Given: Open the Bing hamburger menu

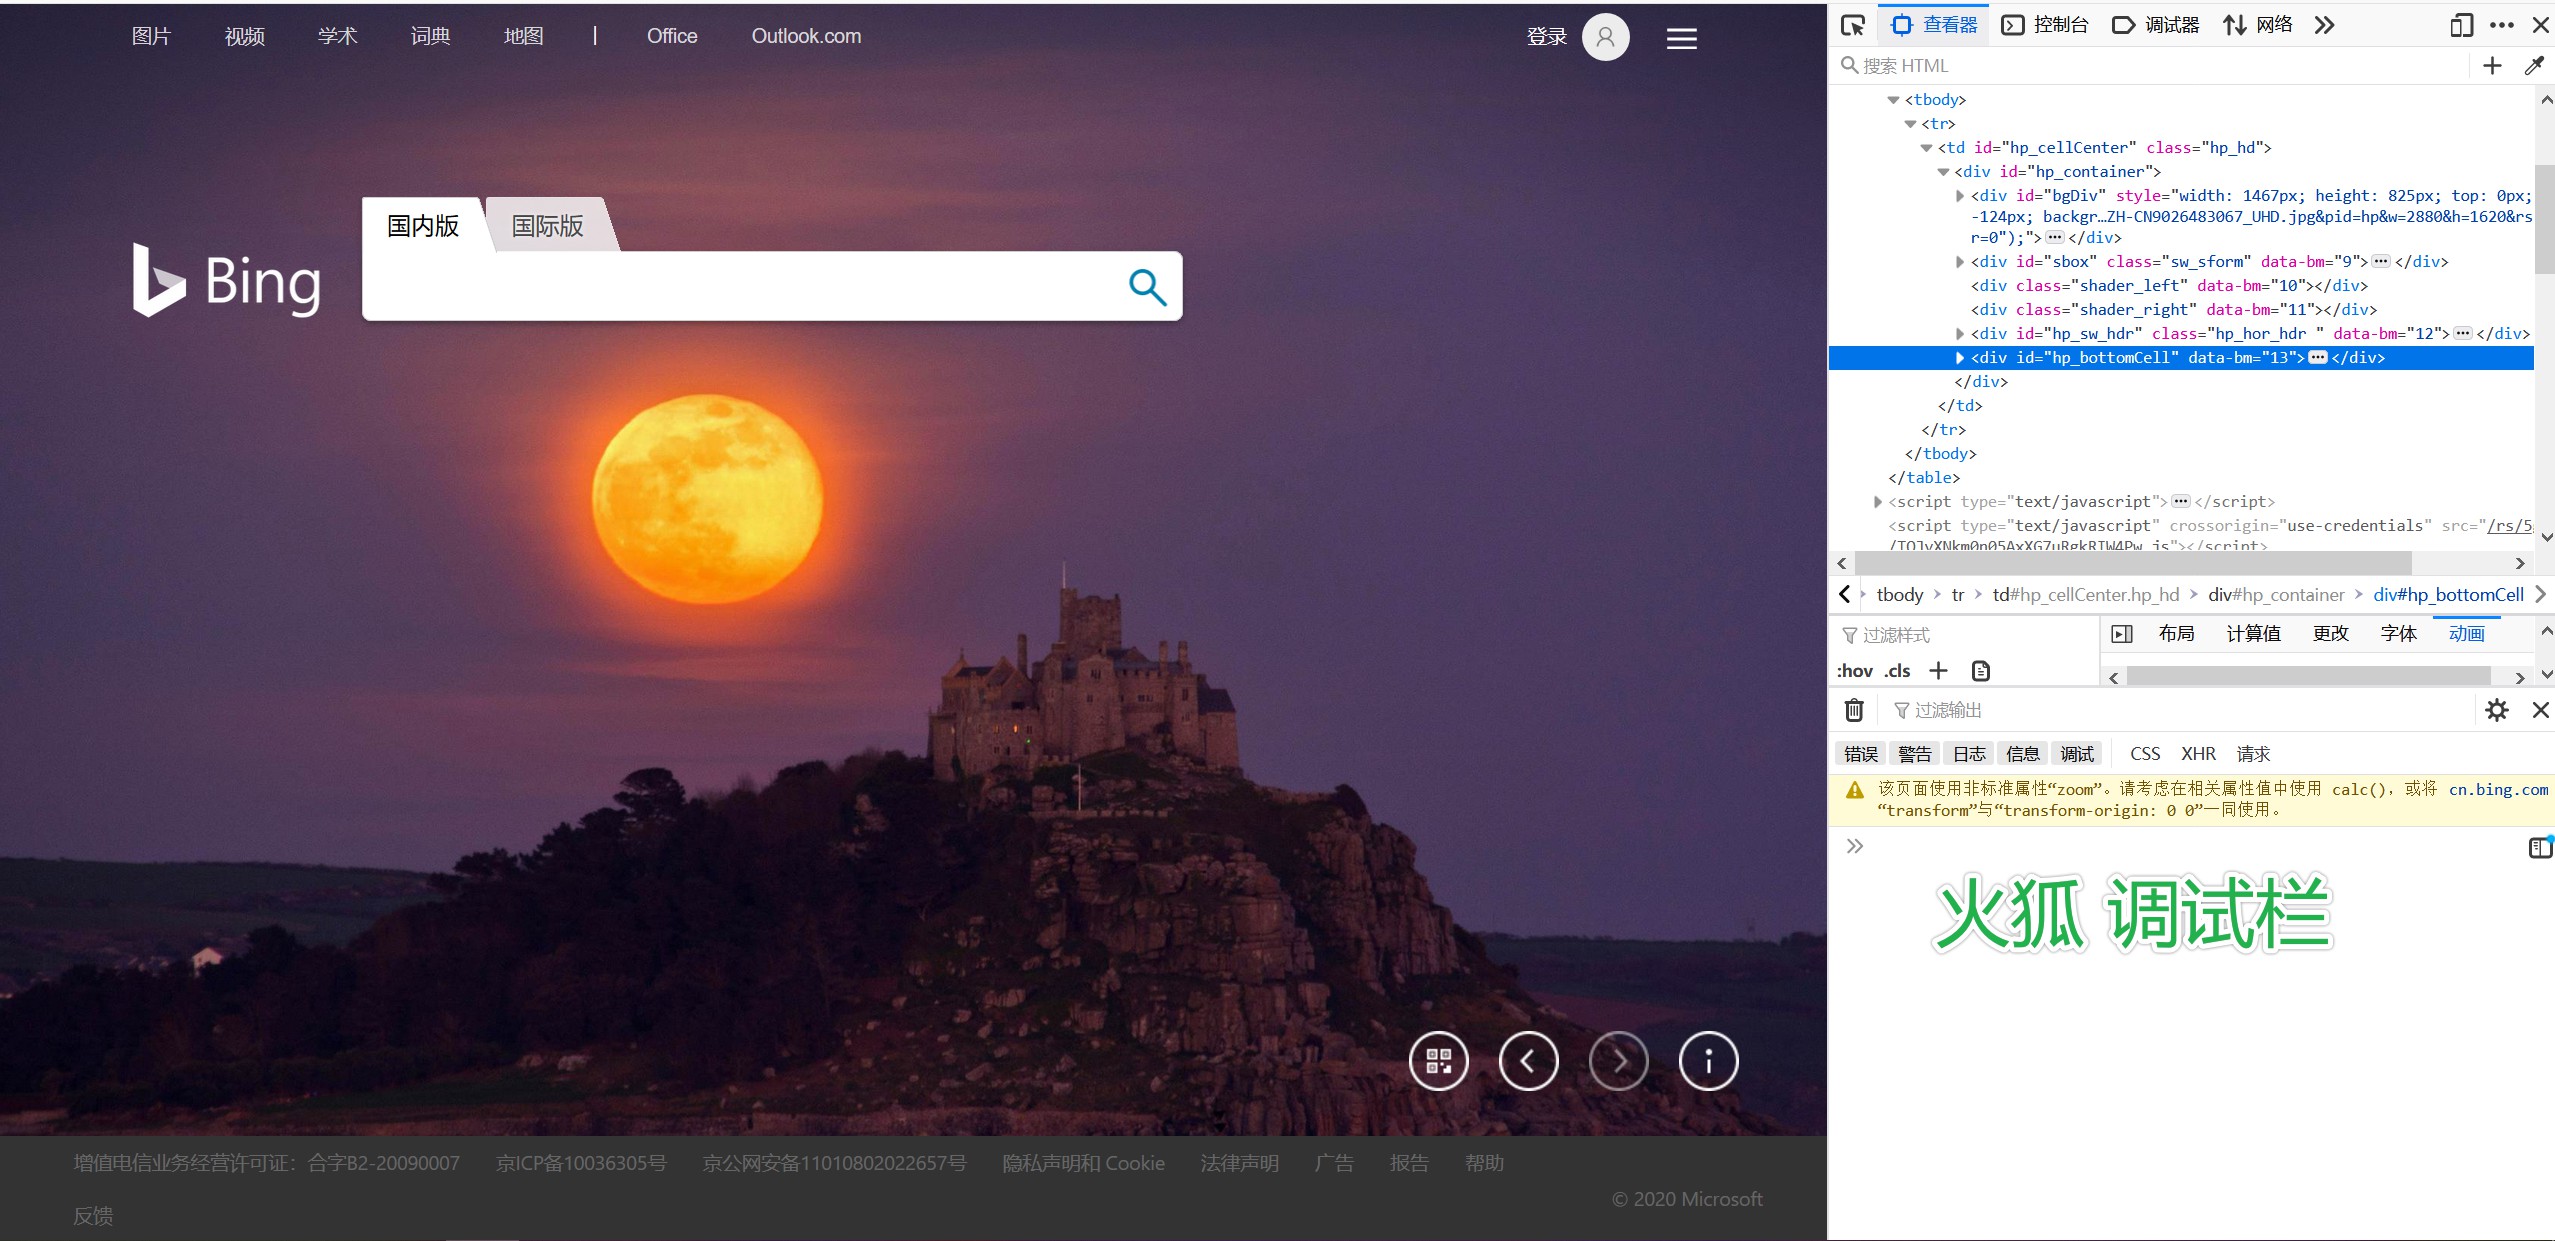Looking at the screenshot, I should pos(1681,38).
